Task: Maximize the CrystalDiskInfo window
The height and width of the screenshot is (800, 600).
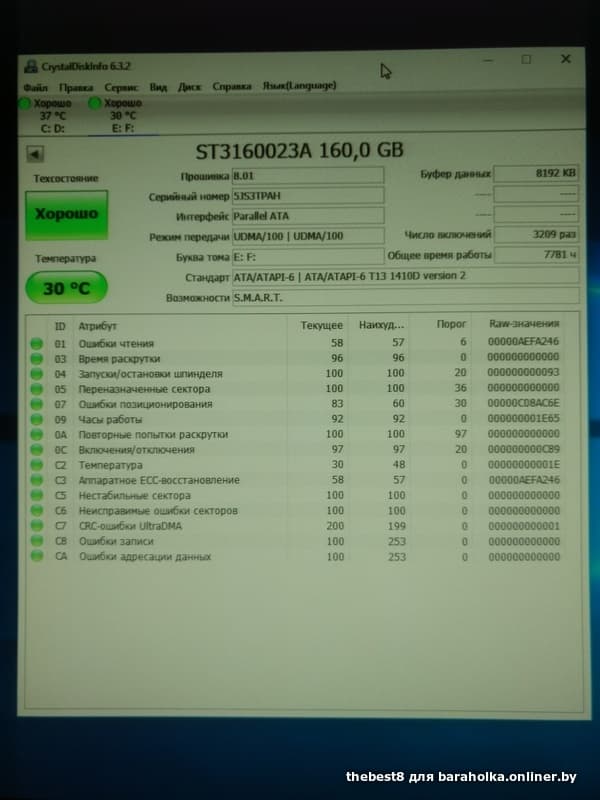Action: (x=526, y=60)
